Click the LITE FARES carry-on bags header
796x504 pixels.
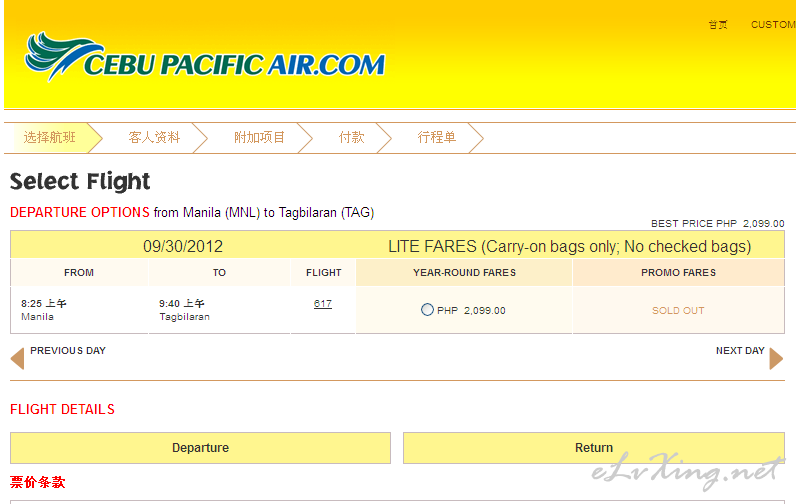pyautogui.click(x=570, y=246)
